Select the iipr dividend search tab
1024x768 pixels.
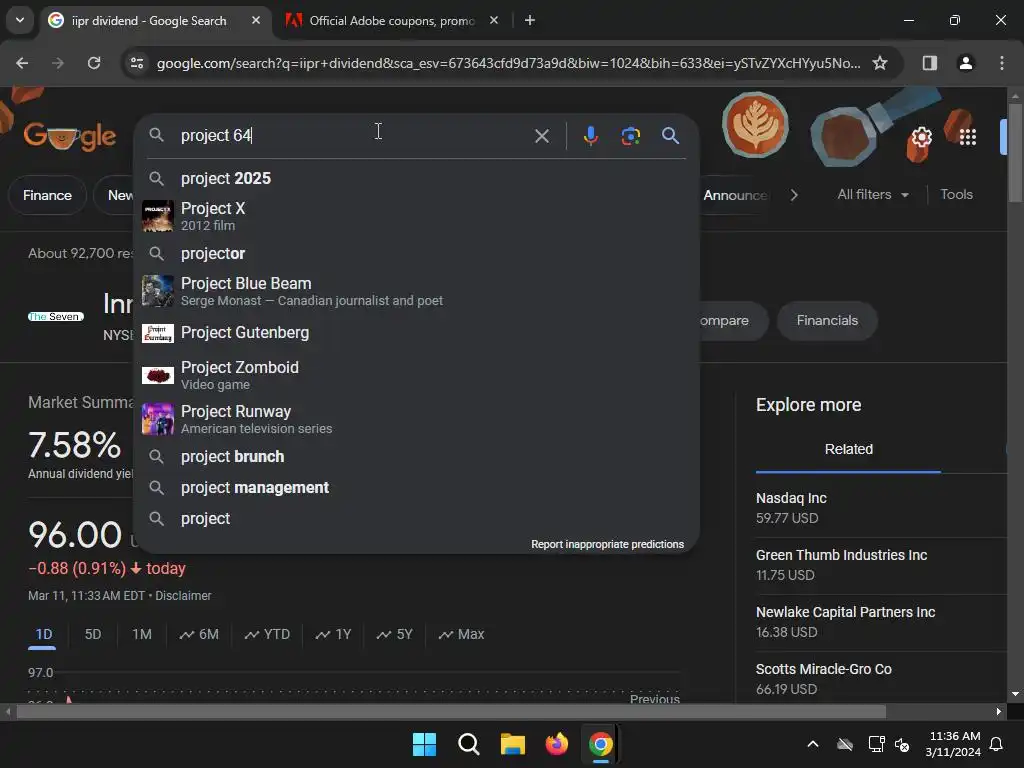pos(154,20)
